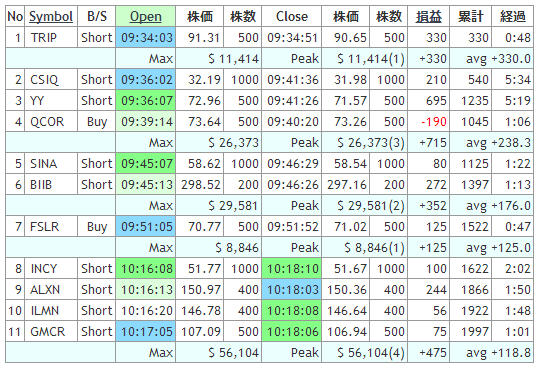539x368 pixels.
Task: Click the cumulative total 1997
Action: (475, 332)
